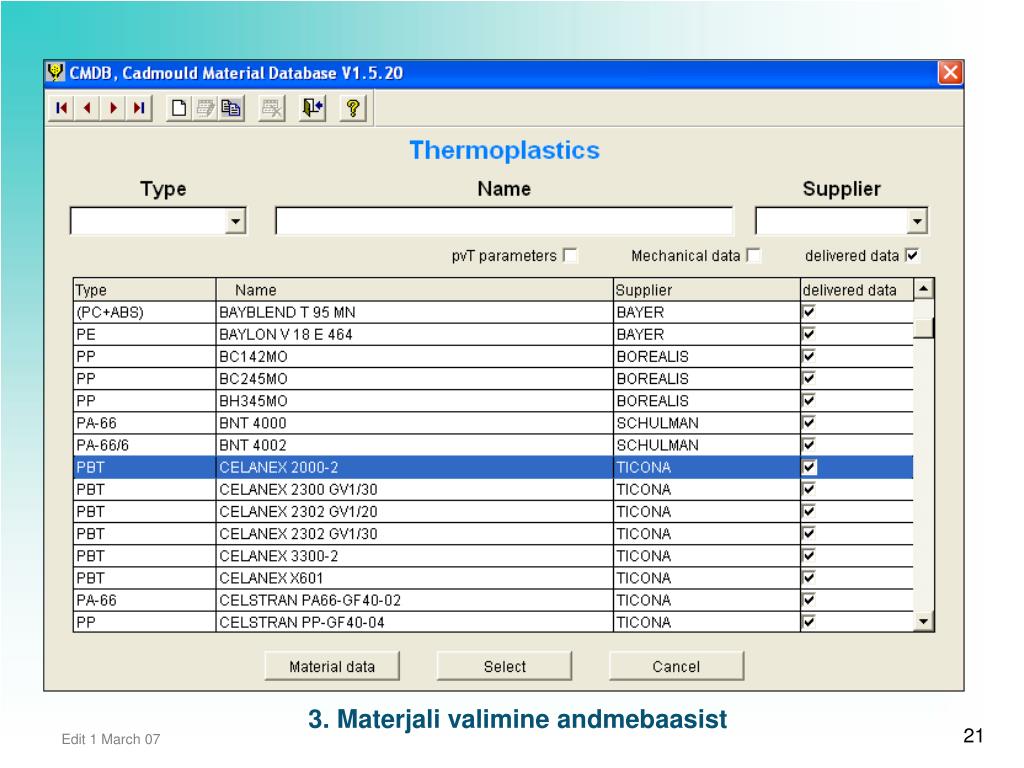Open the Supplier dropdown list
The image size is (1024, 768).
pos(917,221)
